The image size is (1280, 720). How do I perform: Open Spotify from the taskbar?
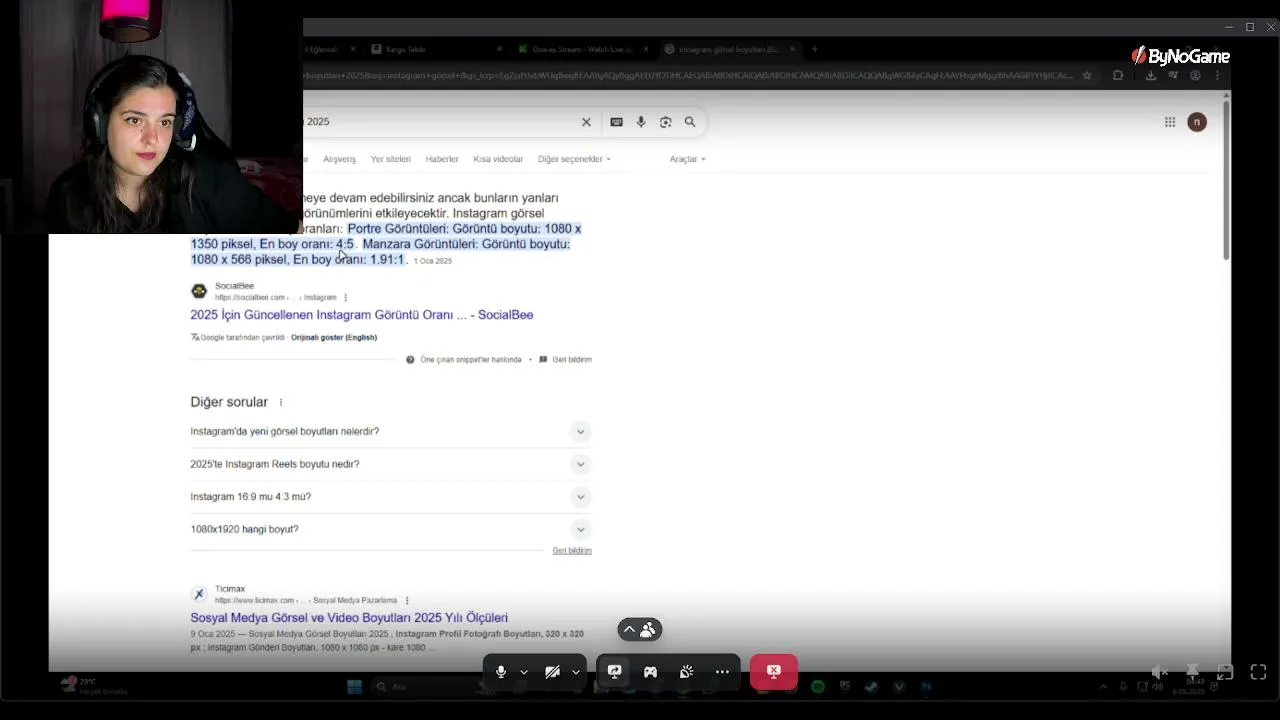(818, 687)
